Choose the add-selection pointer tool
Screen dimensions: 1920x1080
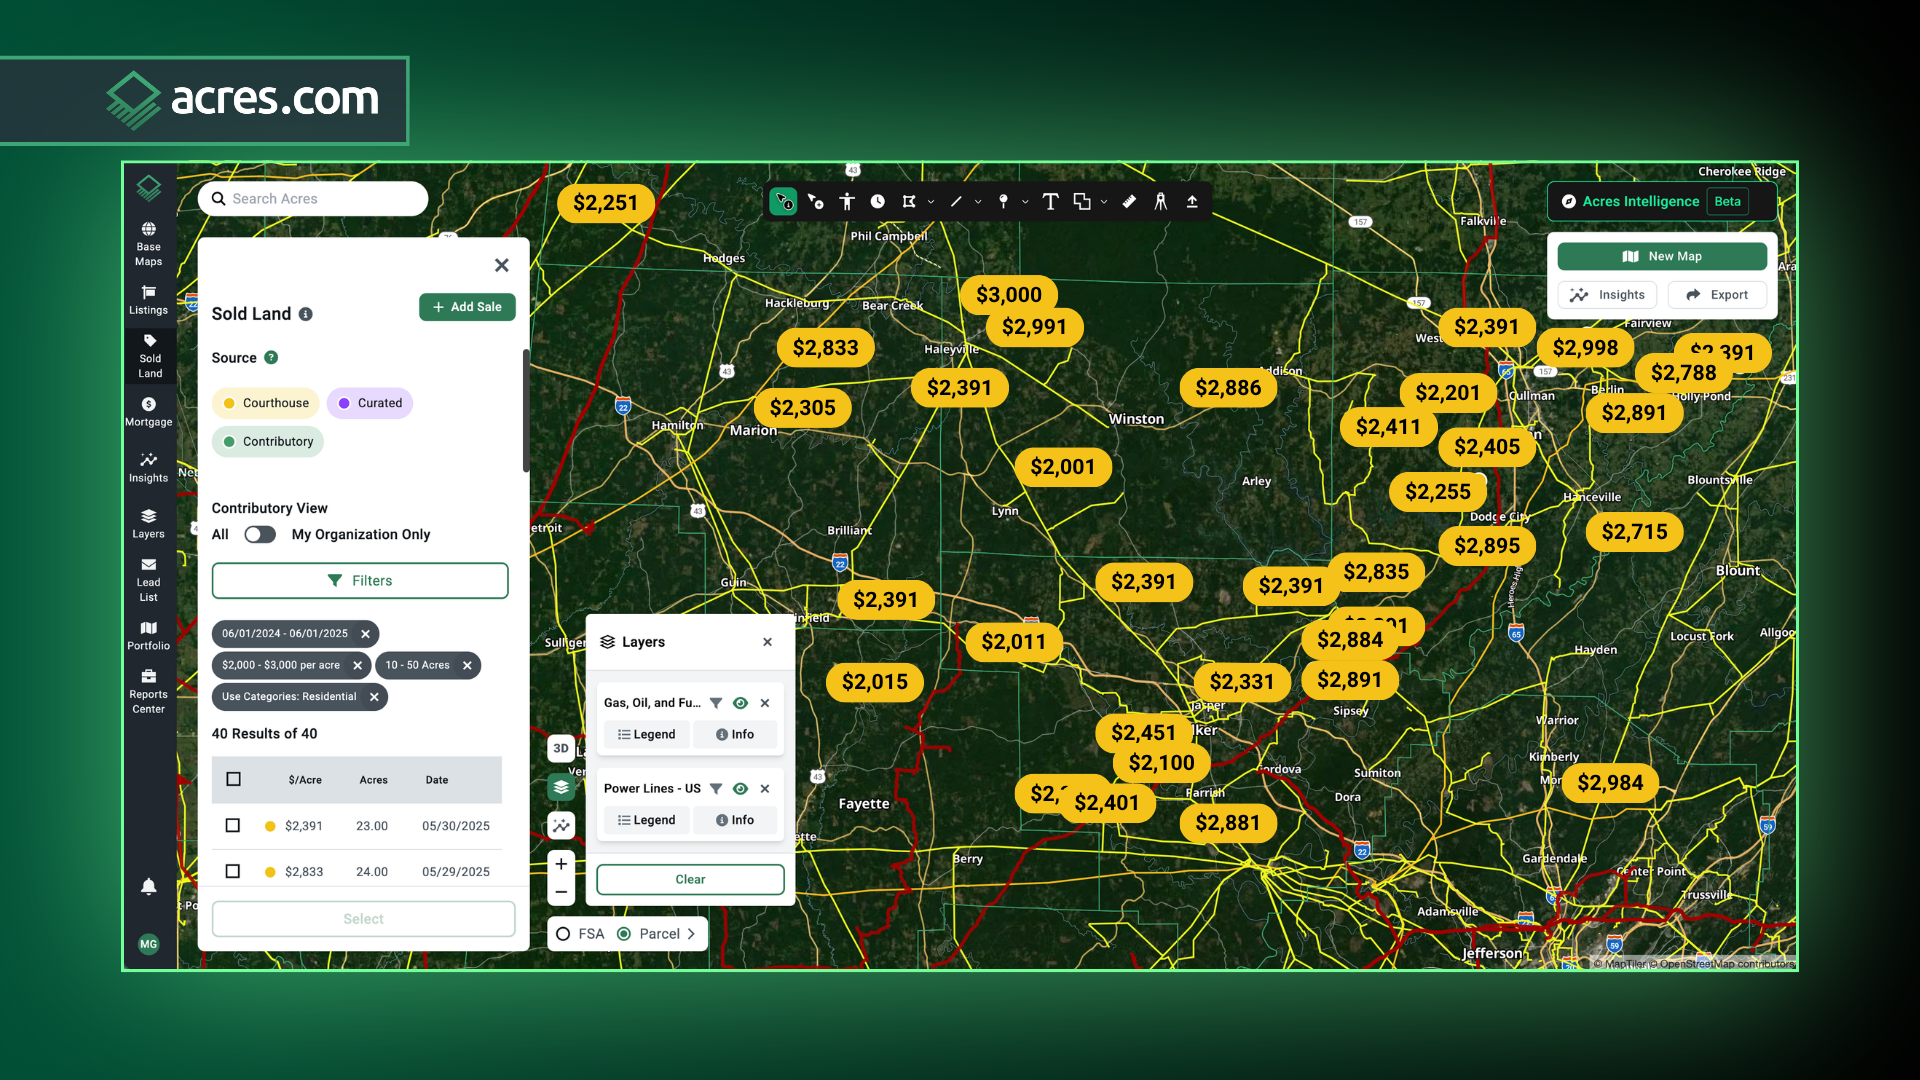[816, 202]
